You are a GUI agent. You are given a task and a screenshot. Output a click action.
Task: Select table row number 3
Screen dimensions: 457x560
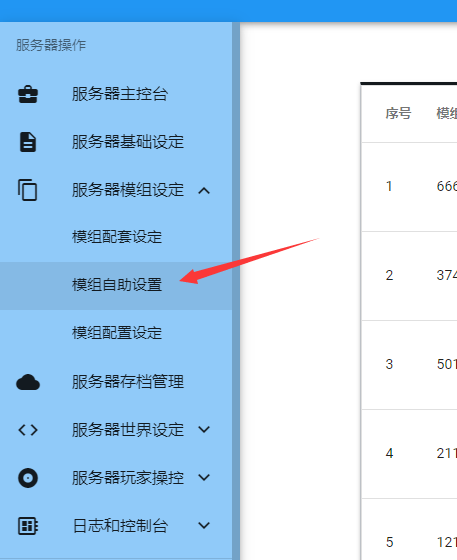point(409,365)
